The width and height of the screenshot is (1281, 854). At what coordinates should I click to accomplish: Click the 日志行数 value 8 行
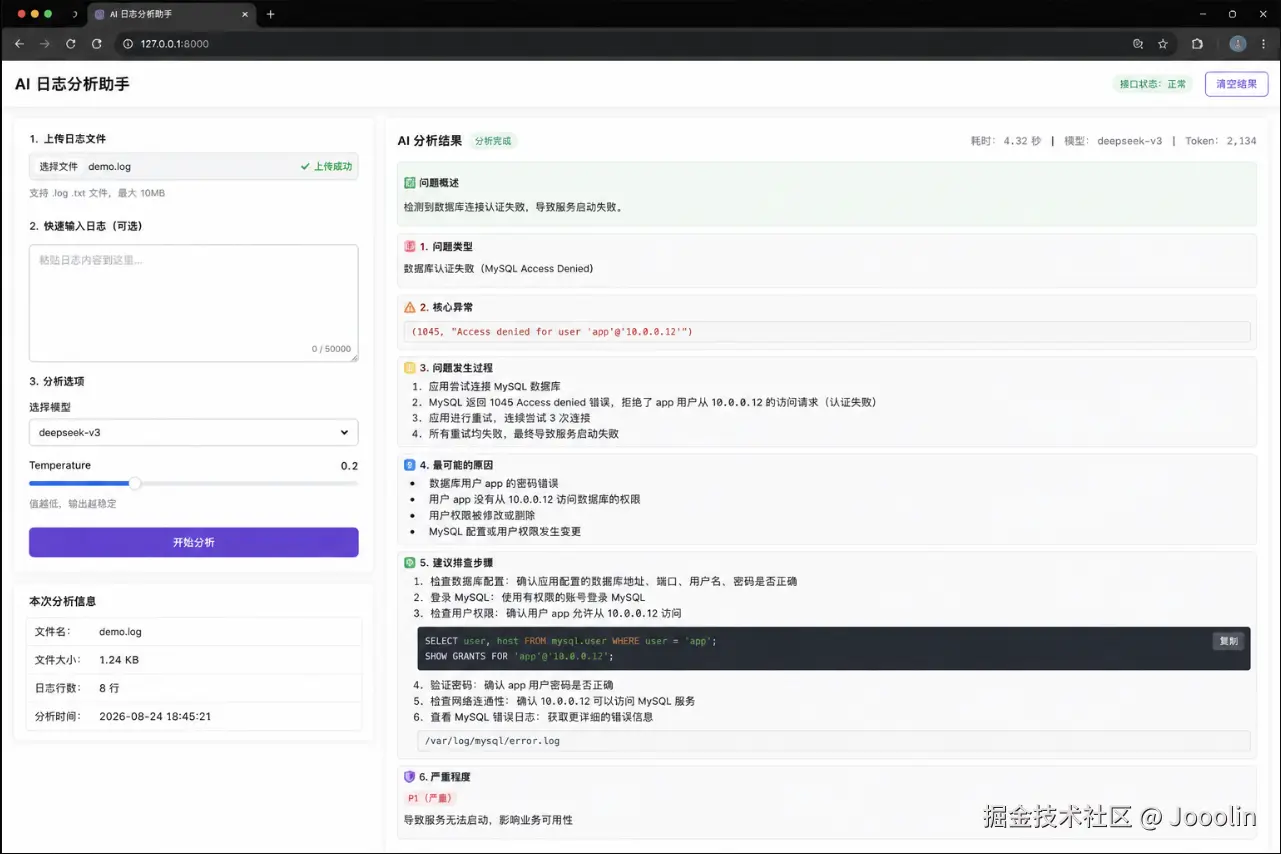pos(109,688)
